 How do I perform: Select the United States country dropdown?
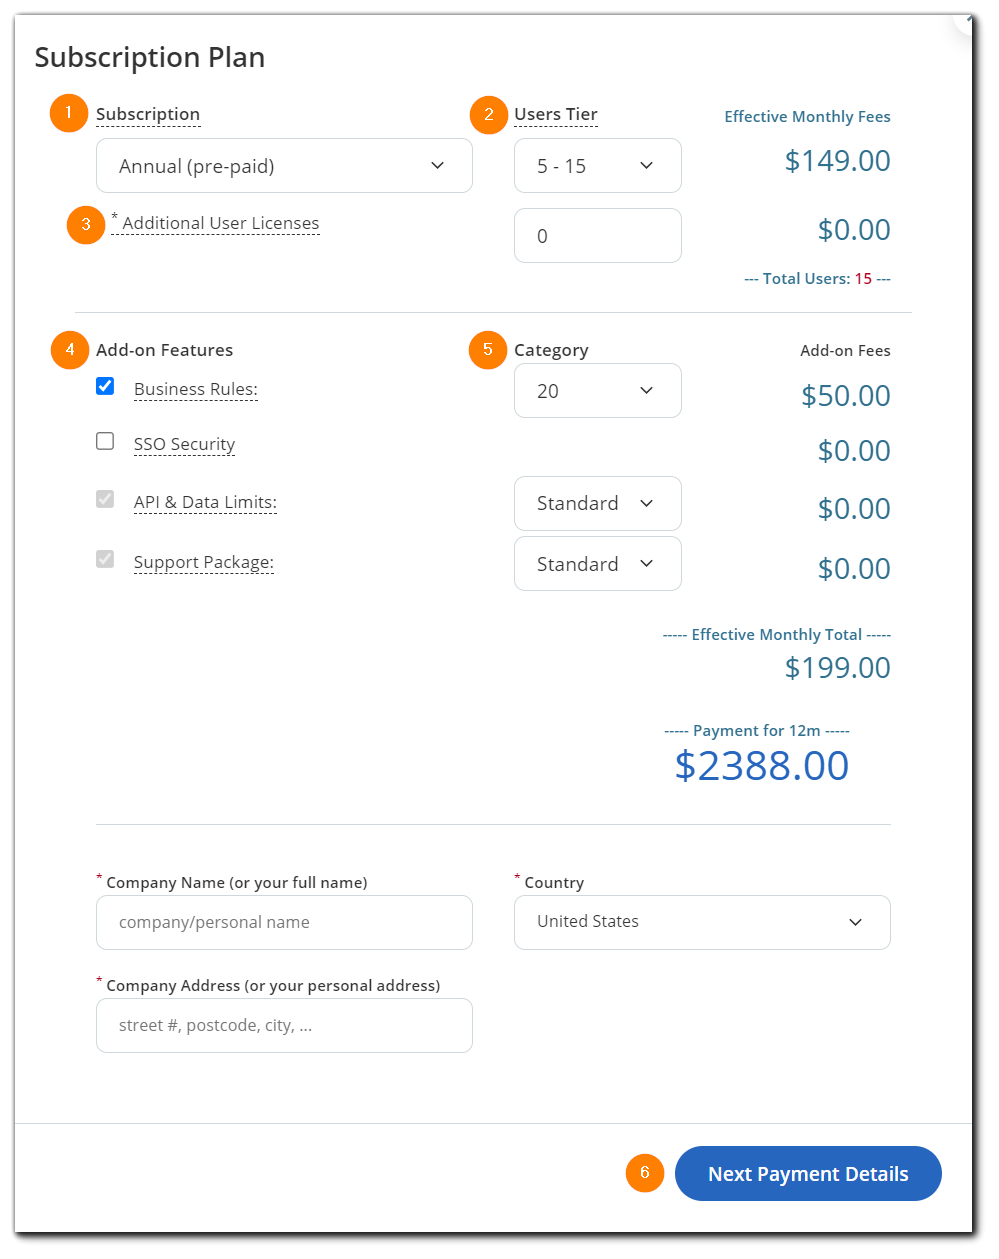(701, 922)
